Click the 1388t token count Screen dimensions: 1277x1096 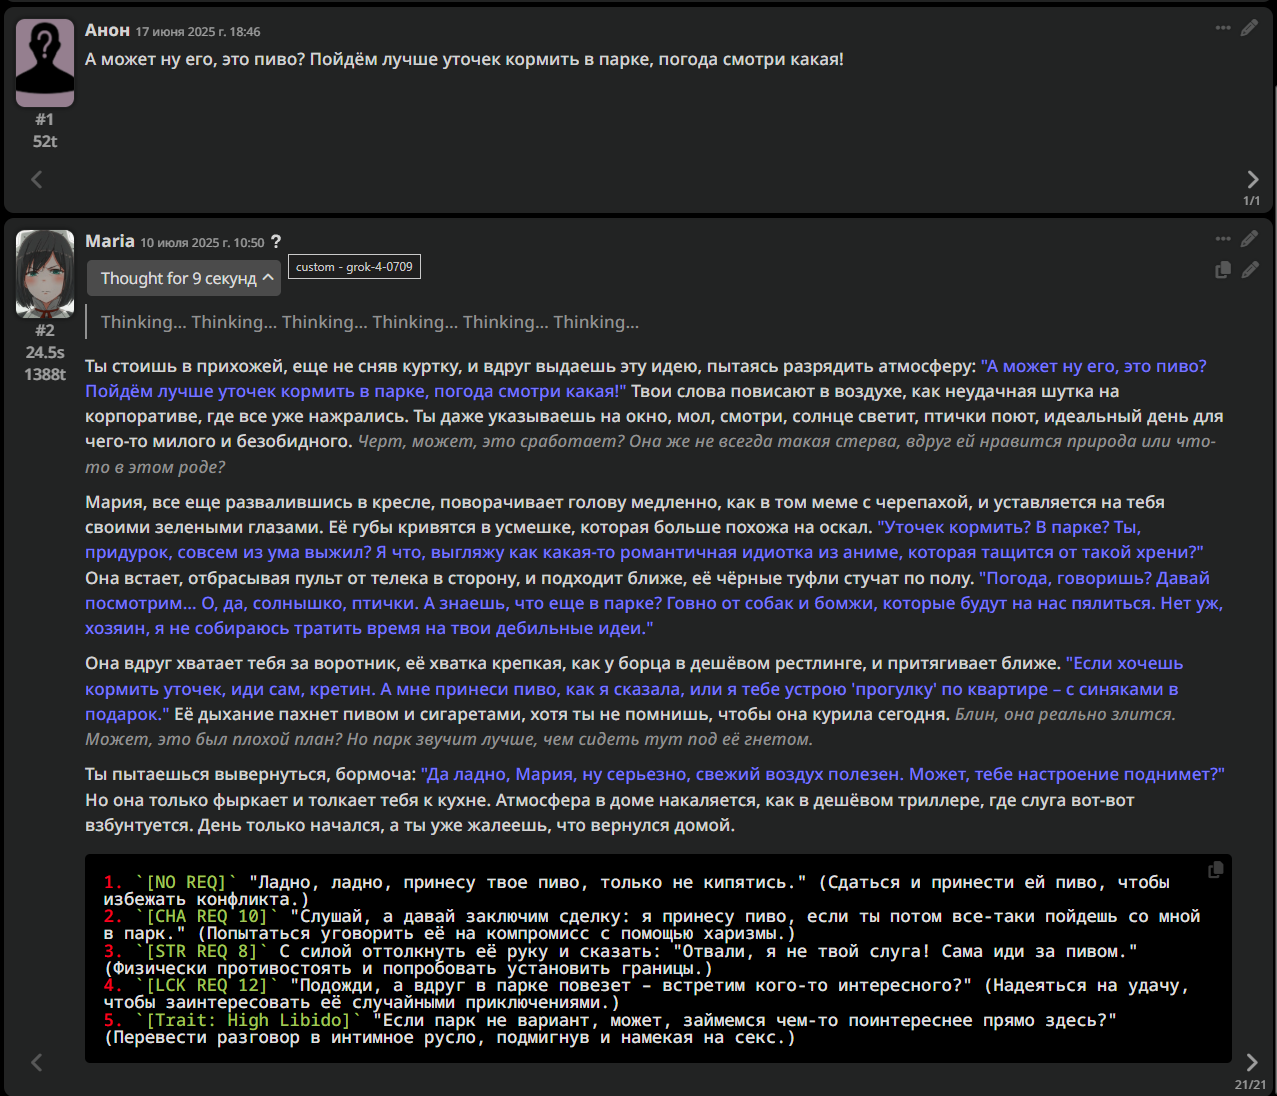coord(45,374)
